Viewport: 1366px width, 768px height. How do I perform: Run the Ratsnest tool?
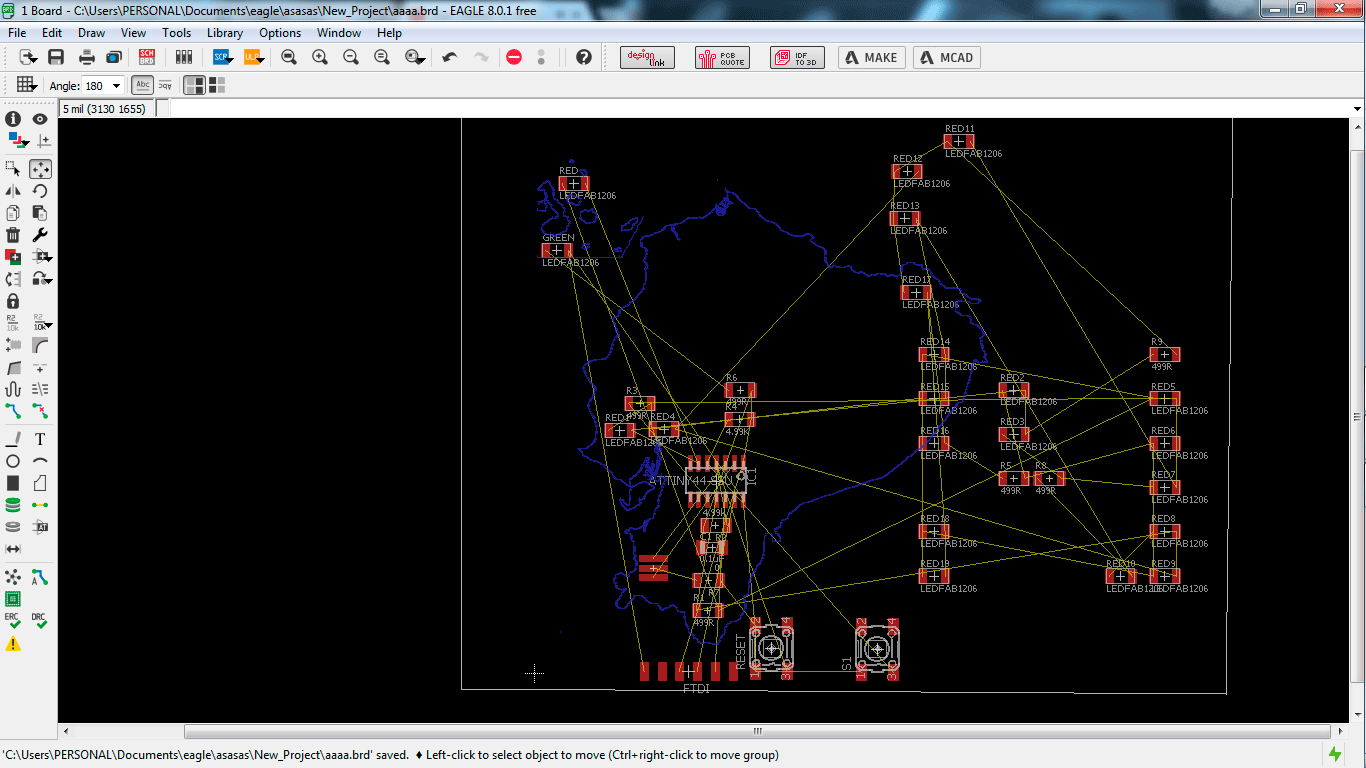(13, 577)
